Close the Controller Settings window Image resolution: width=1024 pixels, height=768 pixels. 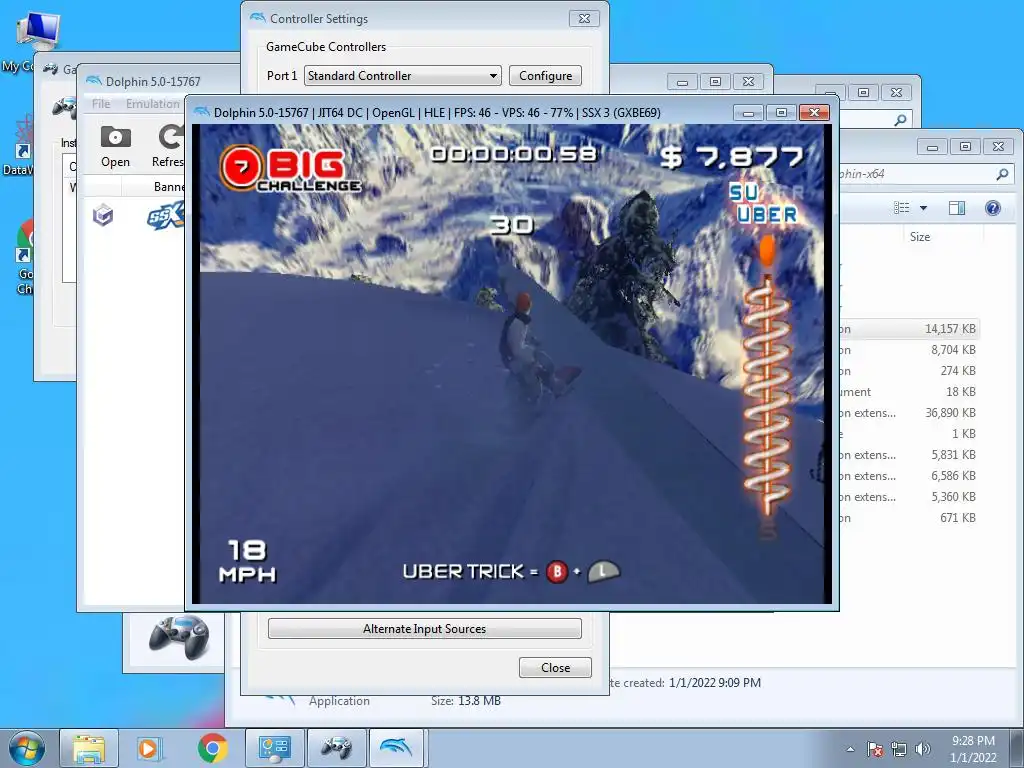pos(584,18)
